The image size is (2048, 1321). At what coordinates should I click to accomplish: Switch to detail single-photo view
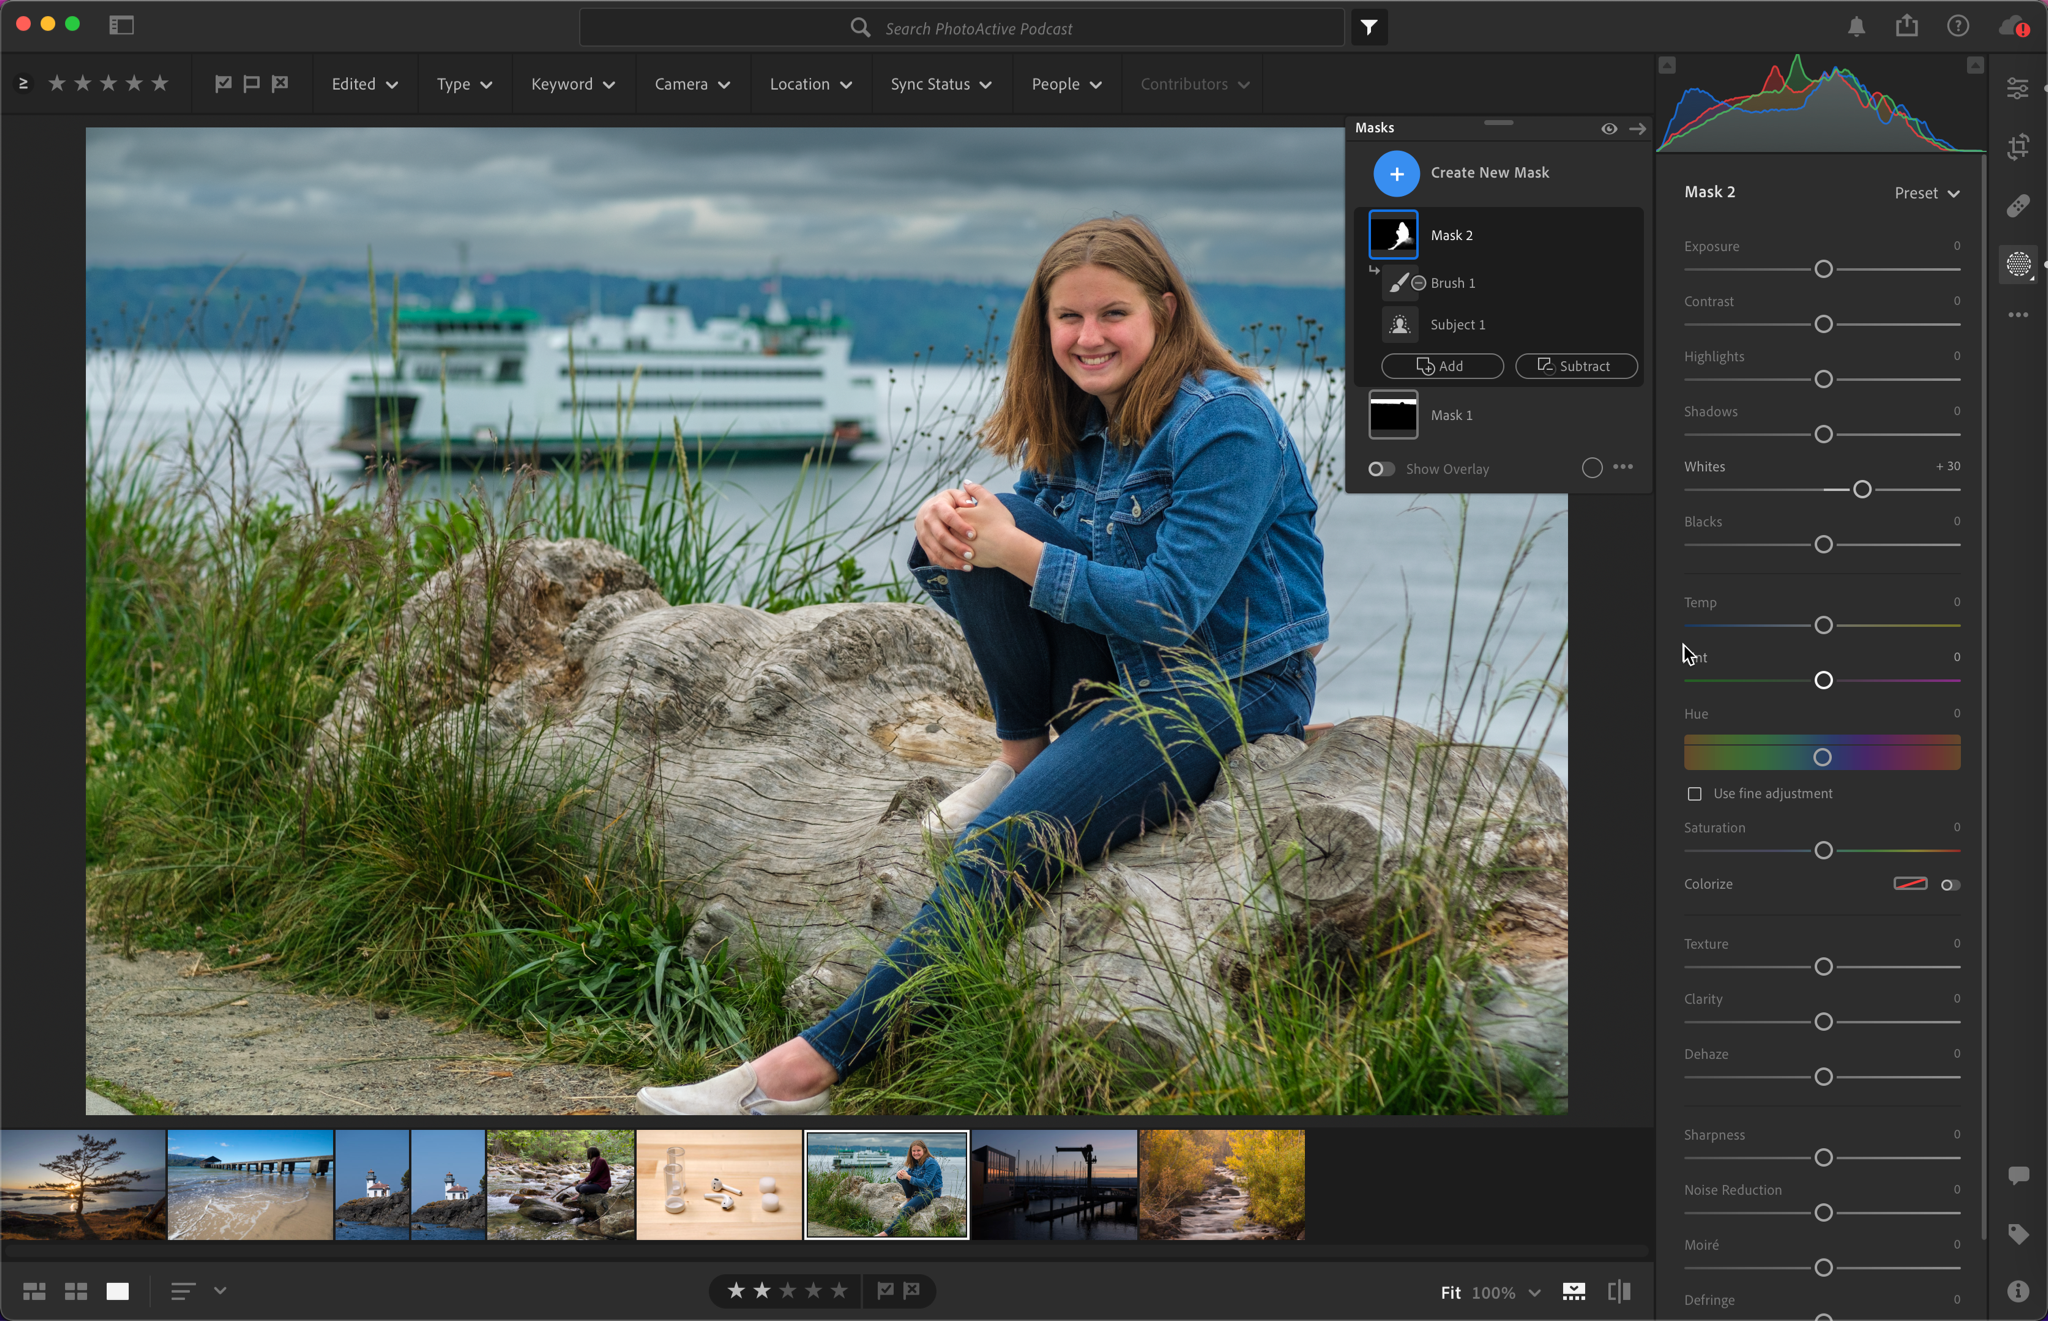coord(118,1291)
